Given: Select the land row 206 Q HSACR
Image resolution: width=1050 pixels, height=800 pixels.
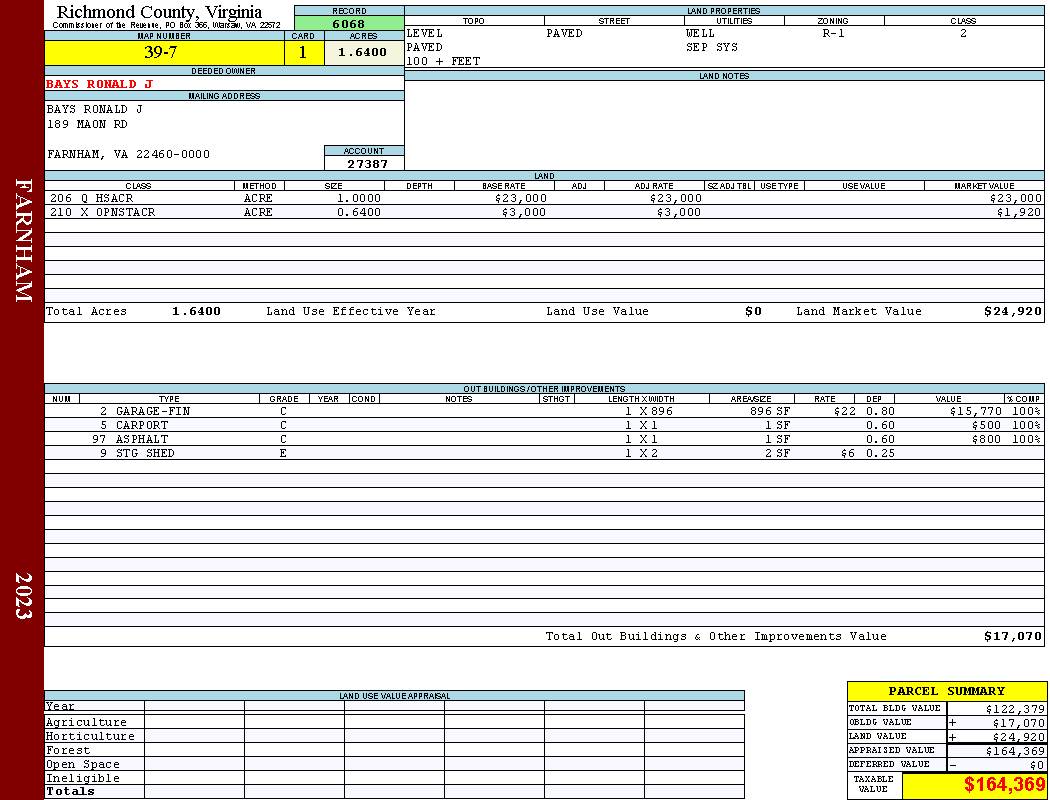Looking at the screenshot, I should point(544,198).
